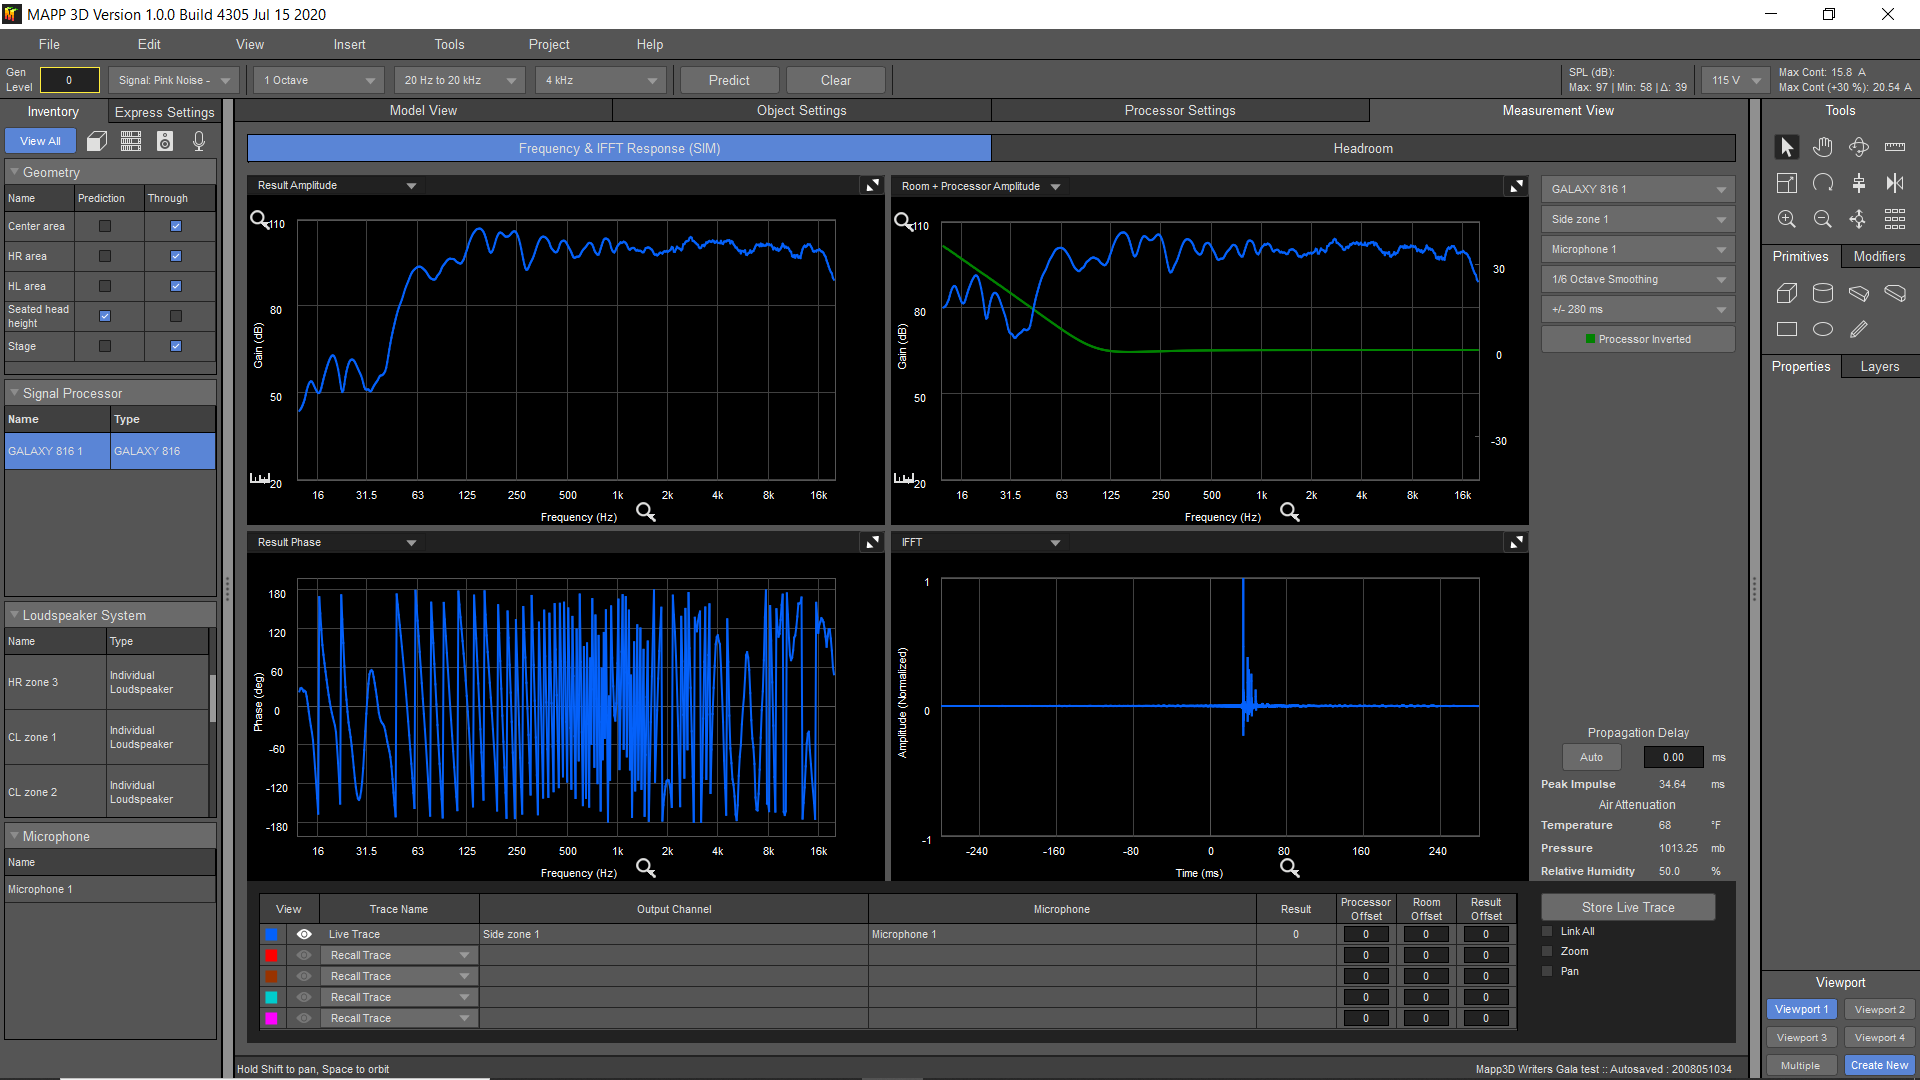Enable Prediction for HL area
The width and height of the screenshot is (1920, 1080).
coord(105,286)
